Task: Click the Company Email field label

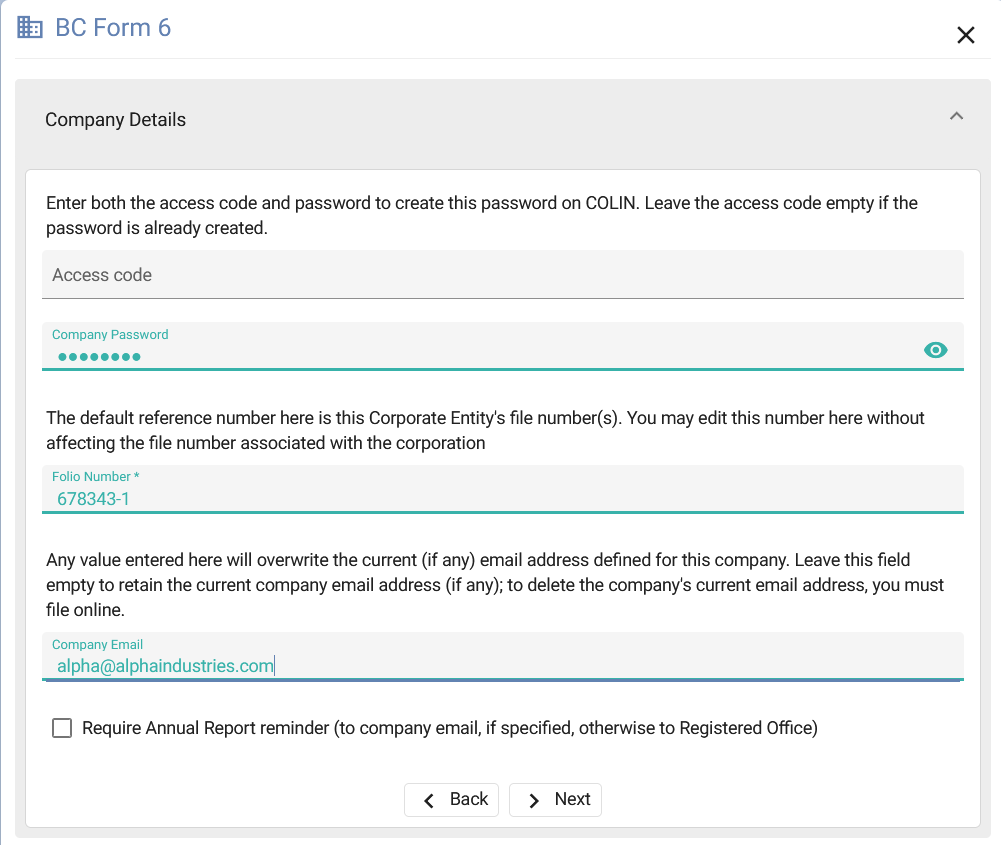Action: 97,645
